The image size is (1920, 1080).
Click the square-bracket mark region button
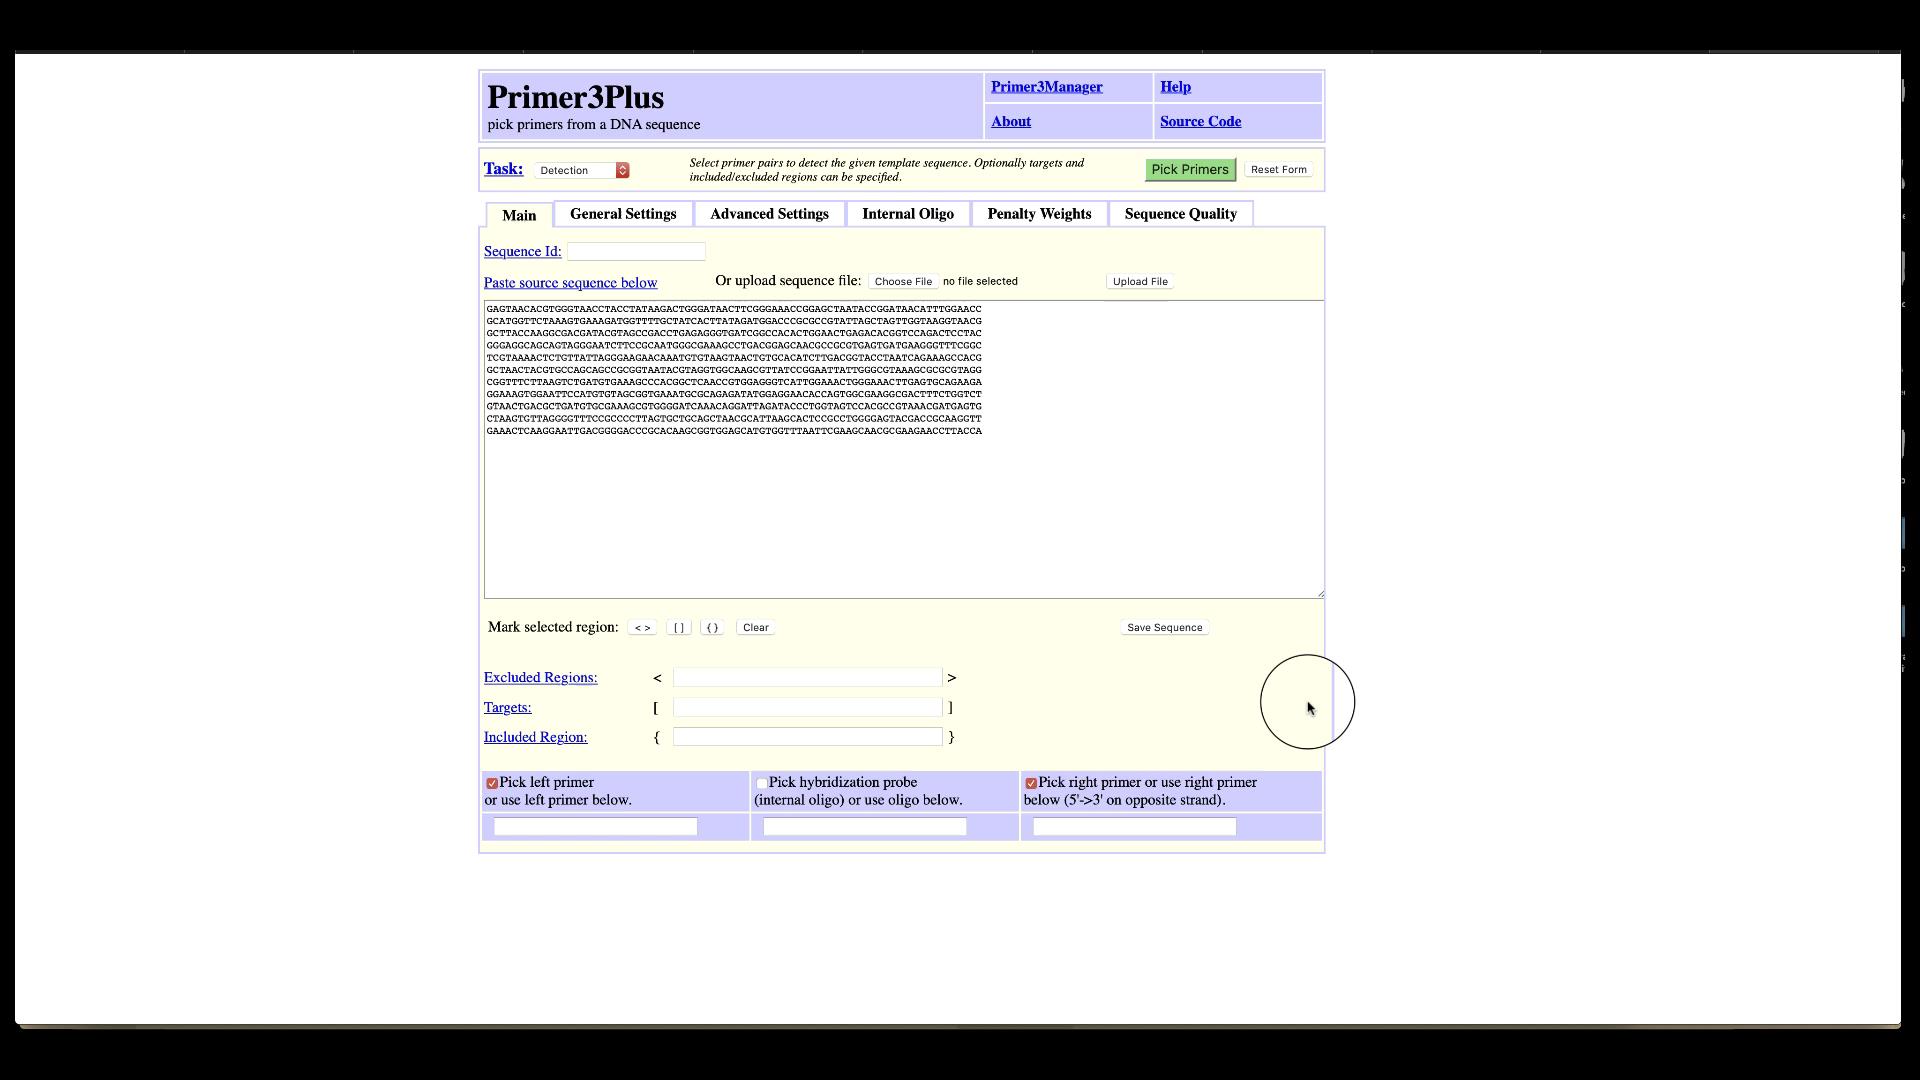(x=679, y=628)
